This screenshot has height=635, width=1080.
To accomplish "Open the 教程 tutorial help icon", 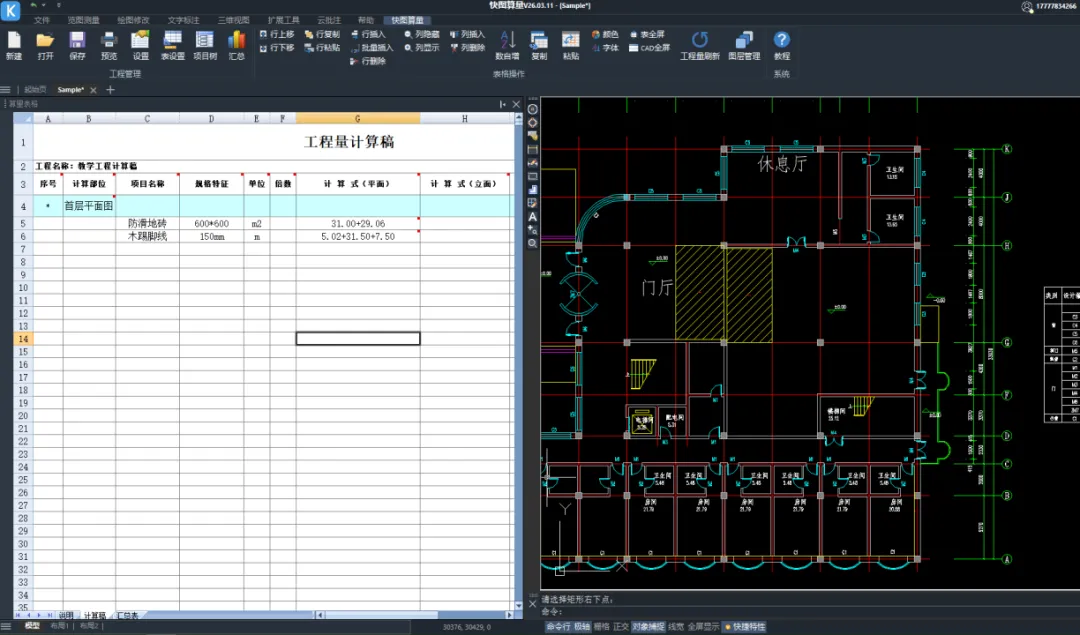I will point(781,45).
